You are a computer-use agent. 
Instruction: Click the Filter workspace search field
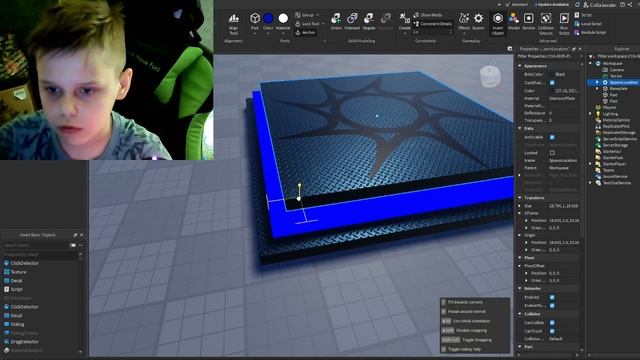pos(616,56)
